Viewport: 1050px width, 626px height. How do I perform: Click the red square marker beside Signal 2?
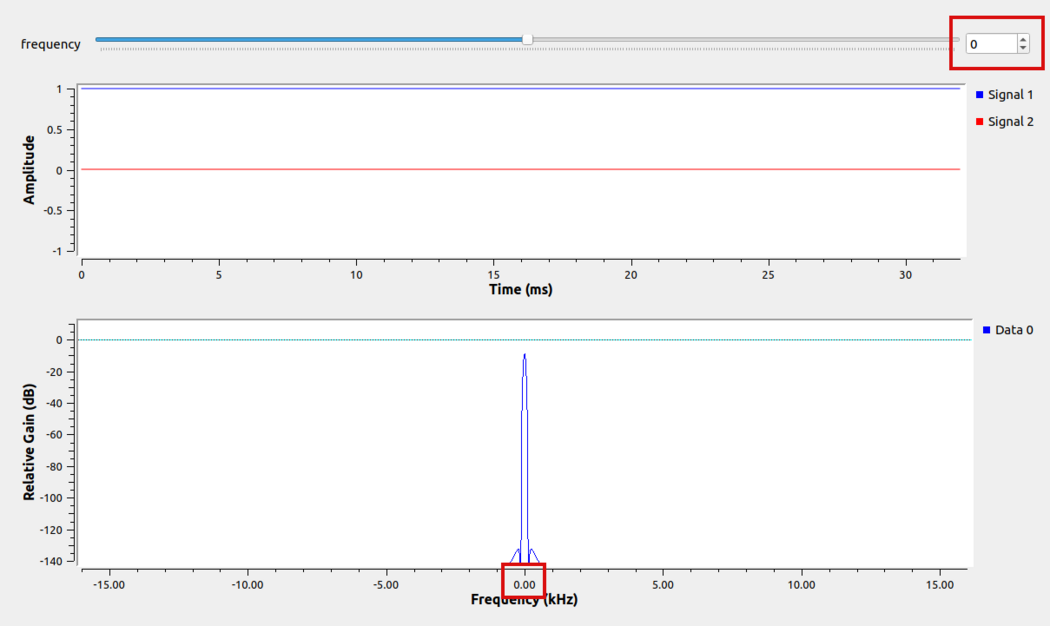[x=980, y=122]
